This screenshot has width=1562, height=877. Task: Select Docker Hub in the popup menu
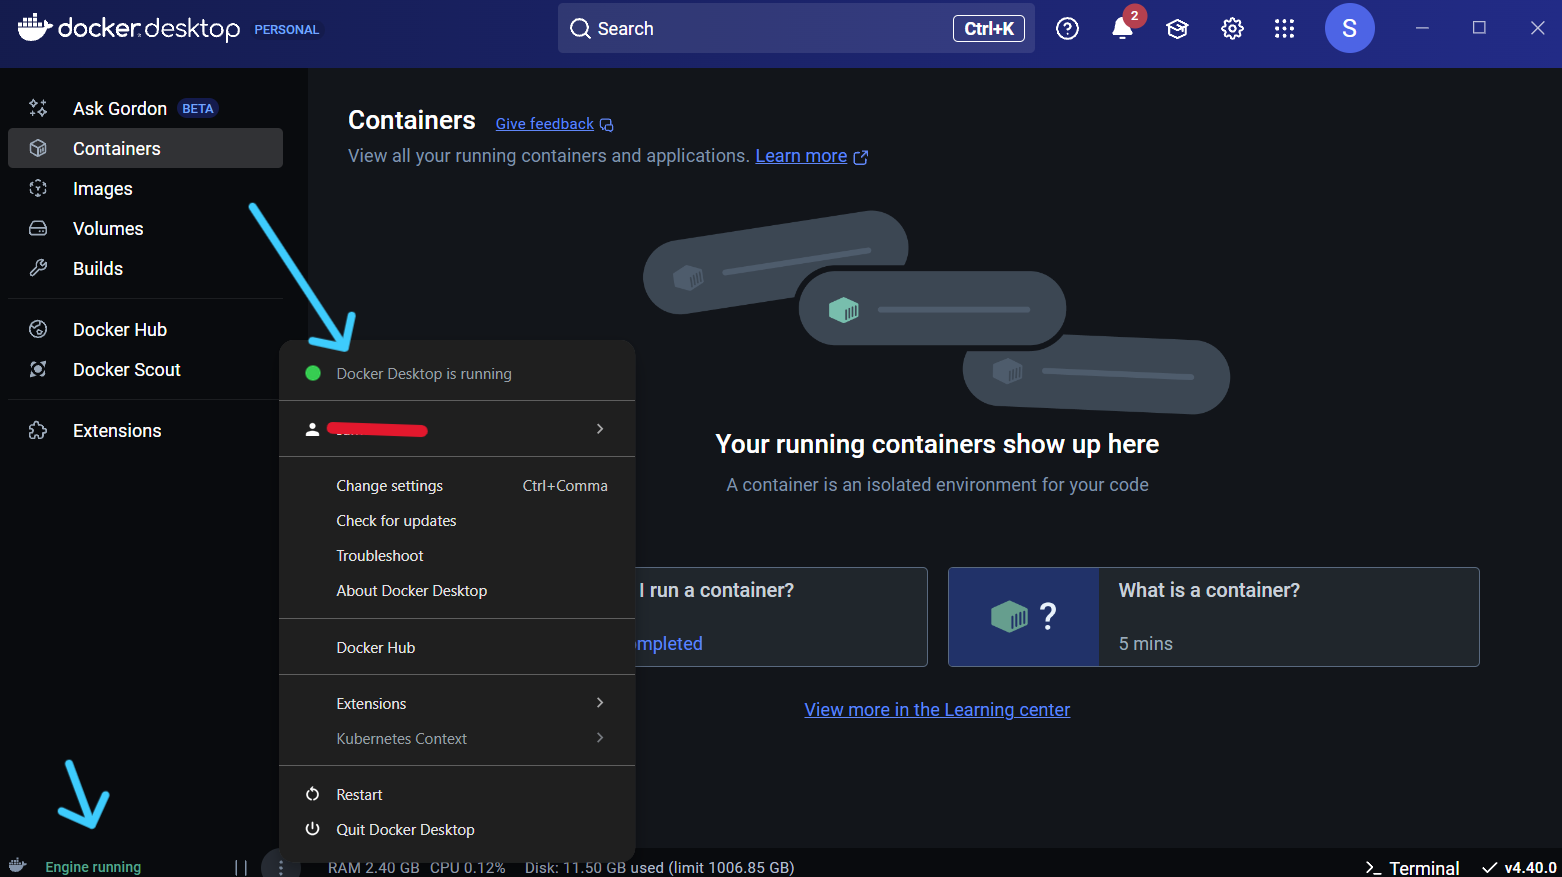(x=457, y=647)
